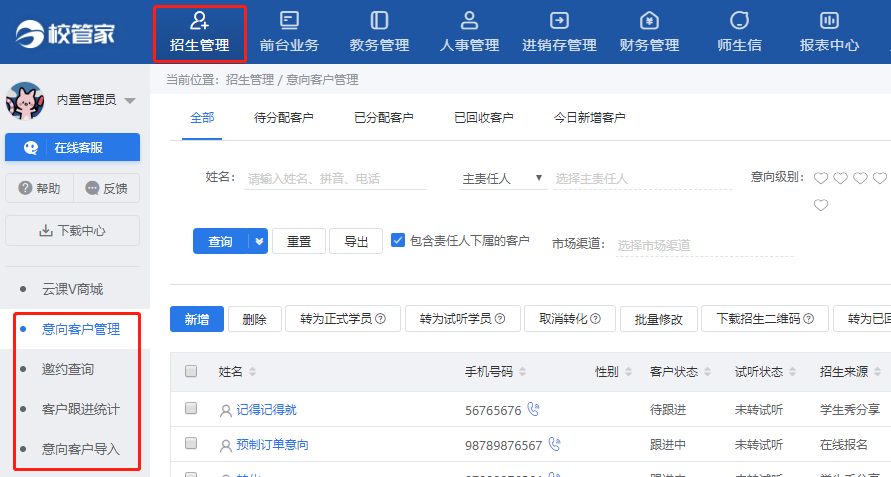Image resolution: width=891 pixels, height=477 pixels.
Task: Select 邀约查询 in sidebar
Action: tap(68, 369)
